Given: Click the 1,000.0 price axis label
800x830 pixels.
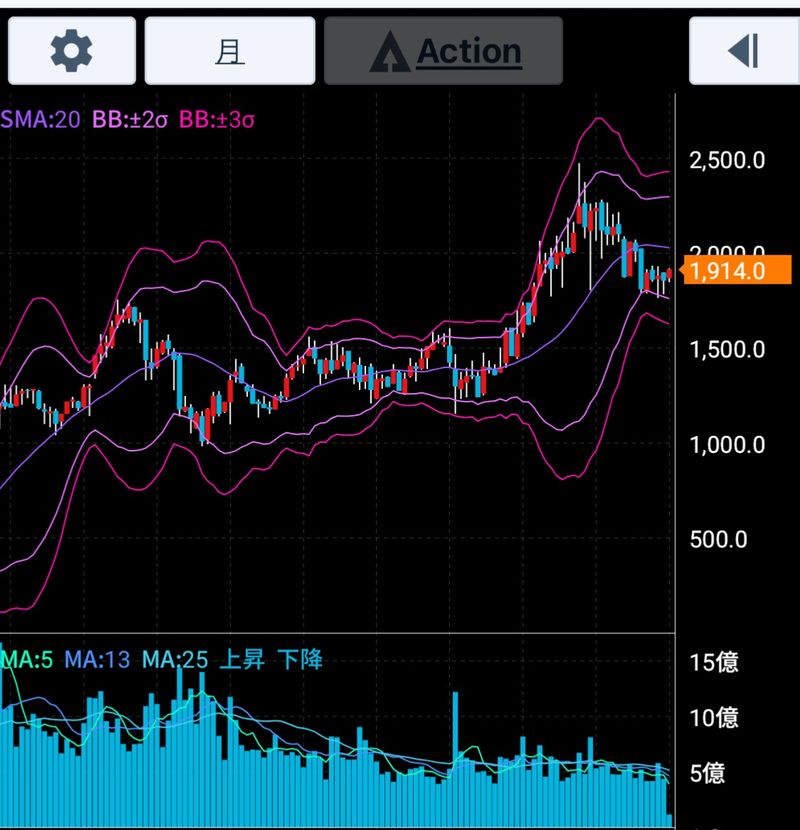Looking at the screenshot, I should coord(727,445).
